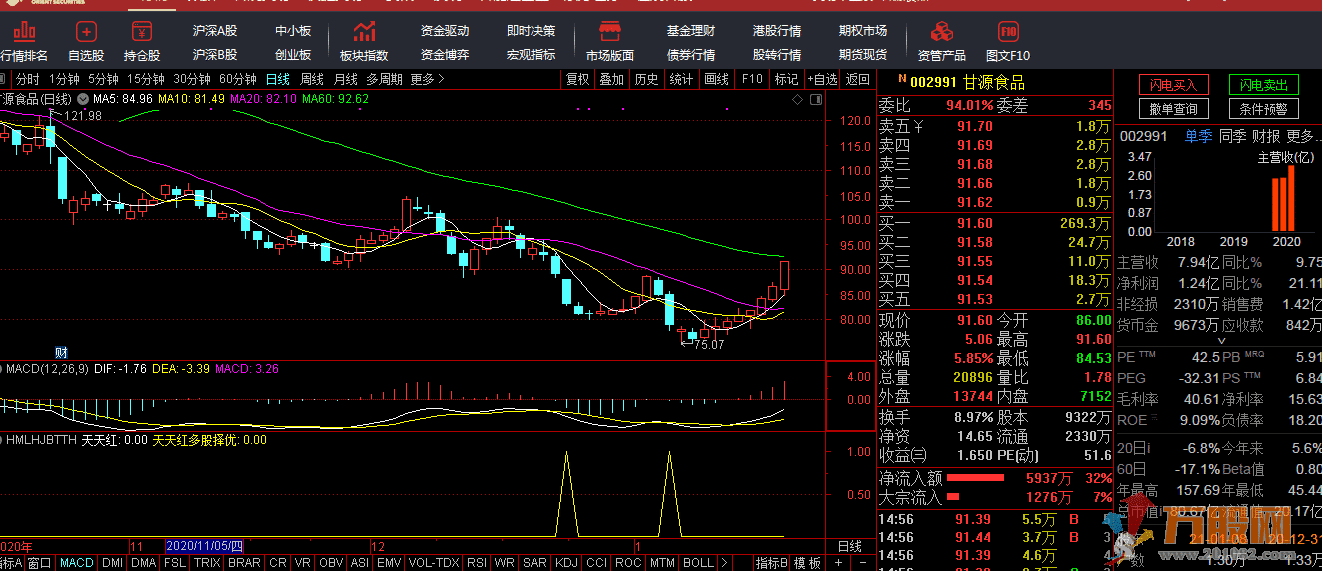
Task: Select the 财报 tab in financial panel
Action: click(x=1265, y=136)
